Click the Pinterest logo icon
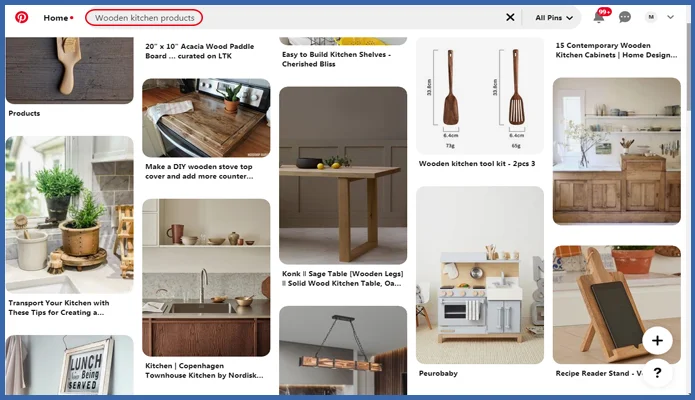The image size is (695, 400). coord(21,17)
